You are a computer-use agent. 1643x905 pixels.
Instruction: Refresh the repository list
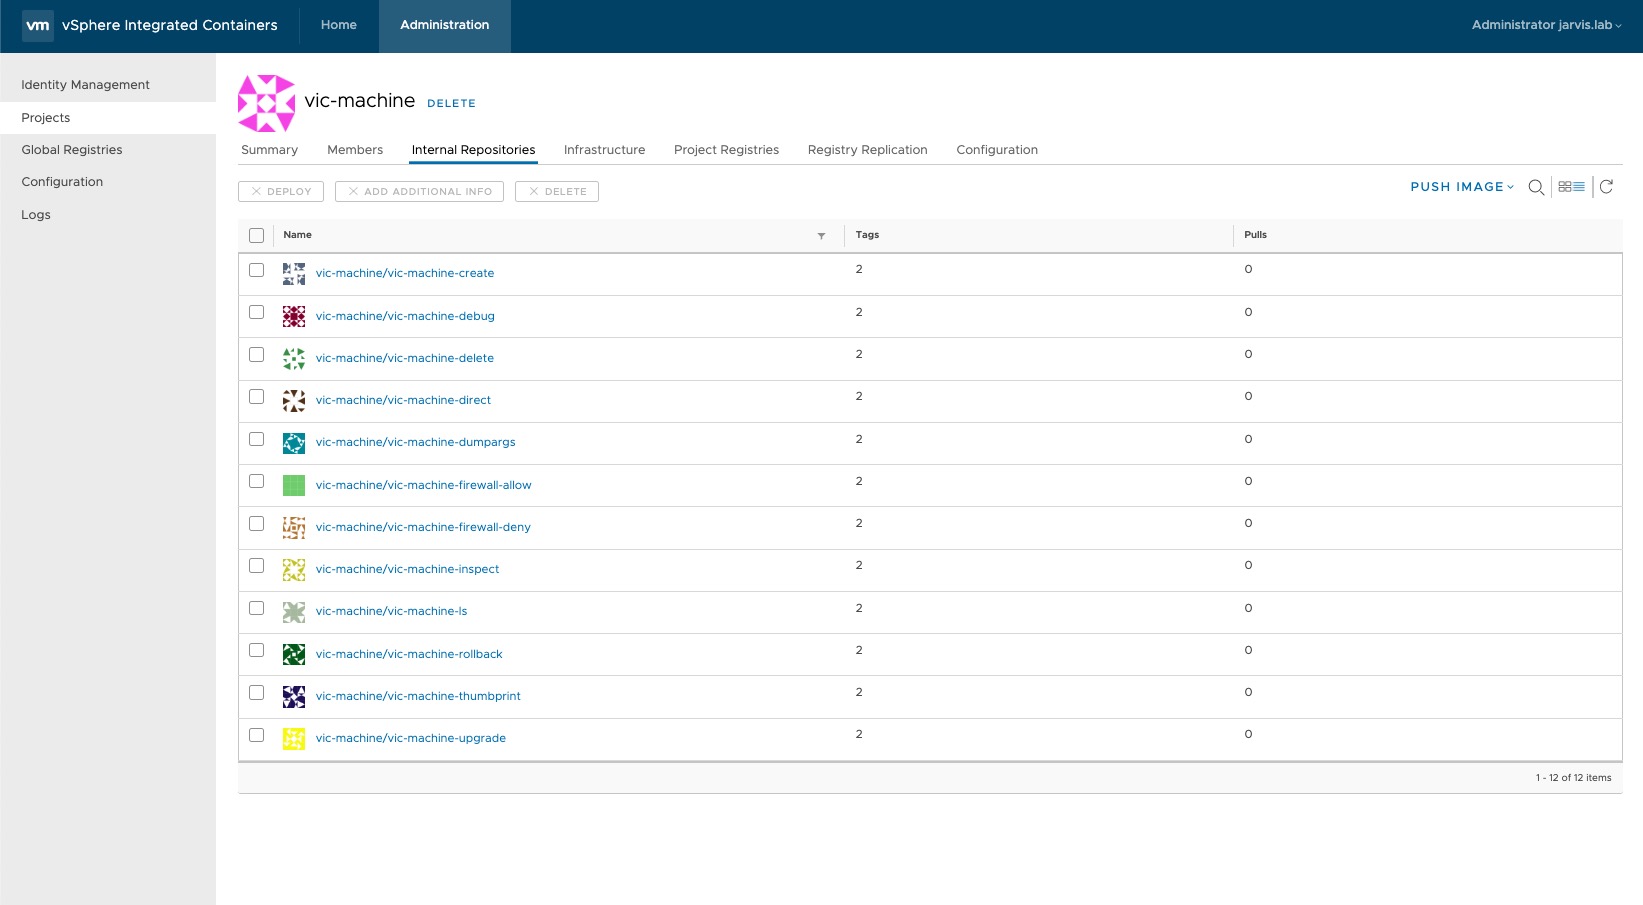coord(1606,187)
